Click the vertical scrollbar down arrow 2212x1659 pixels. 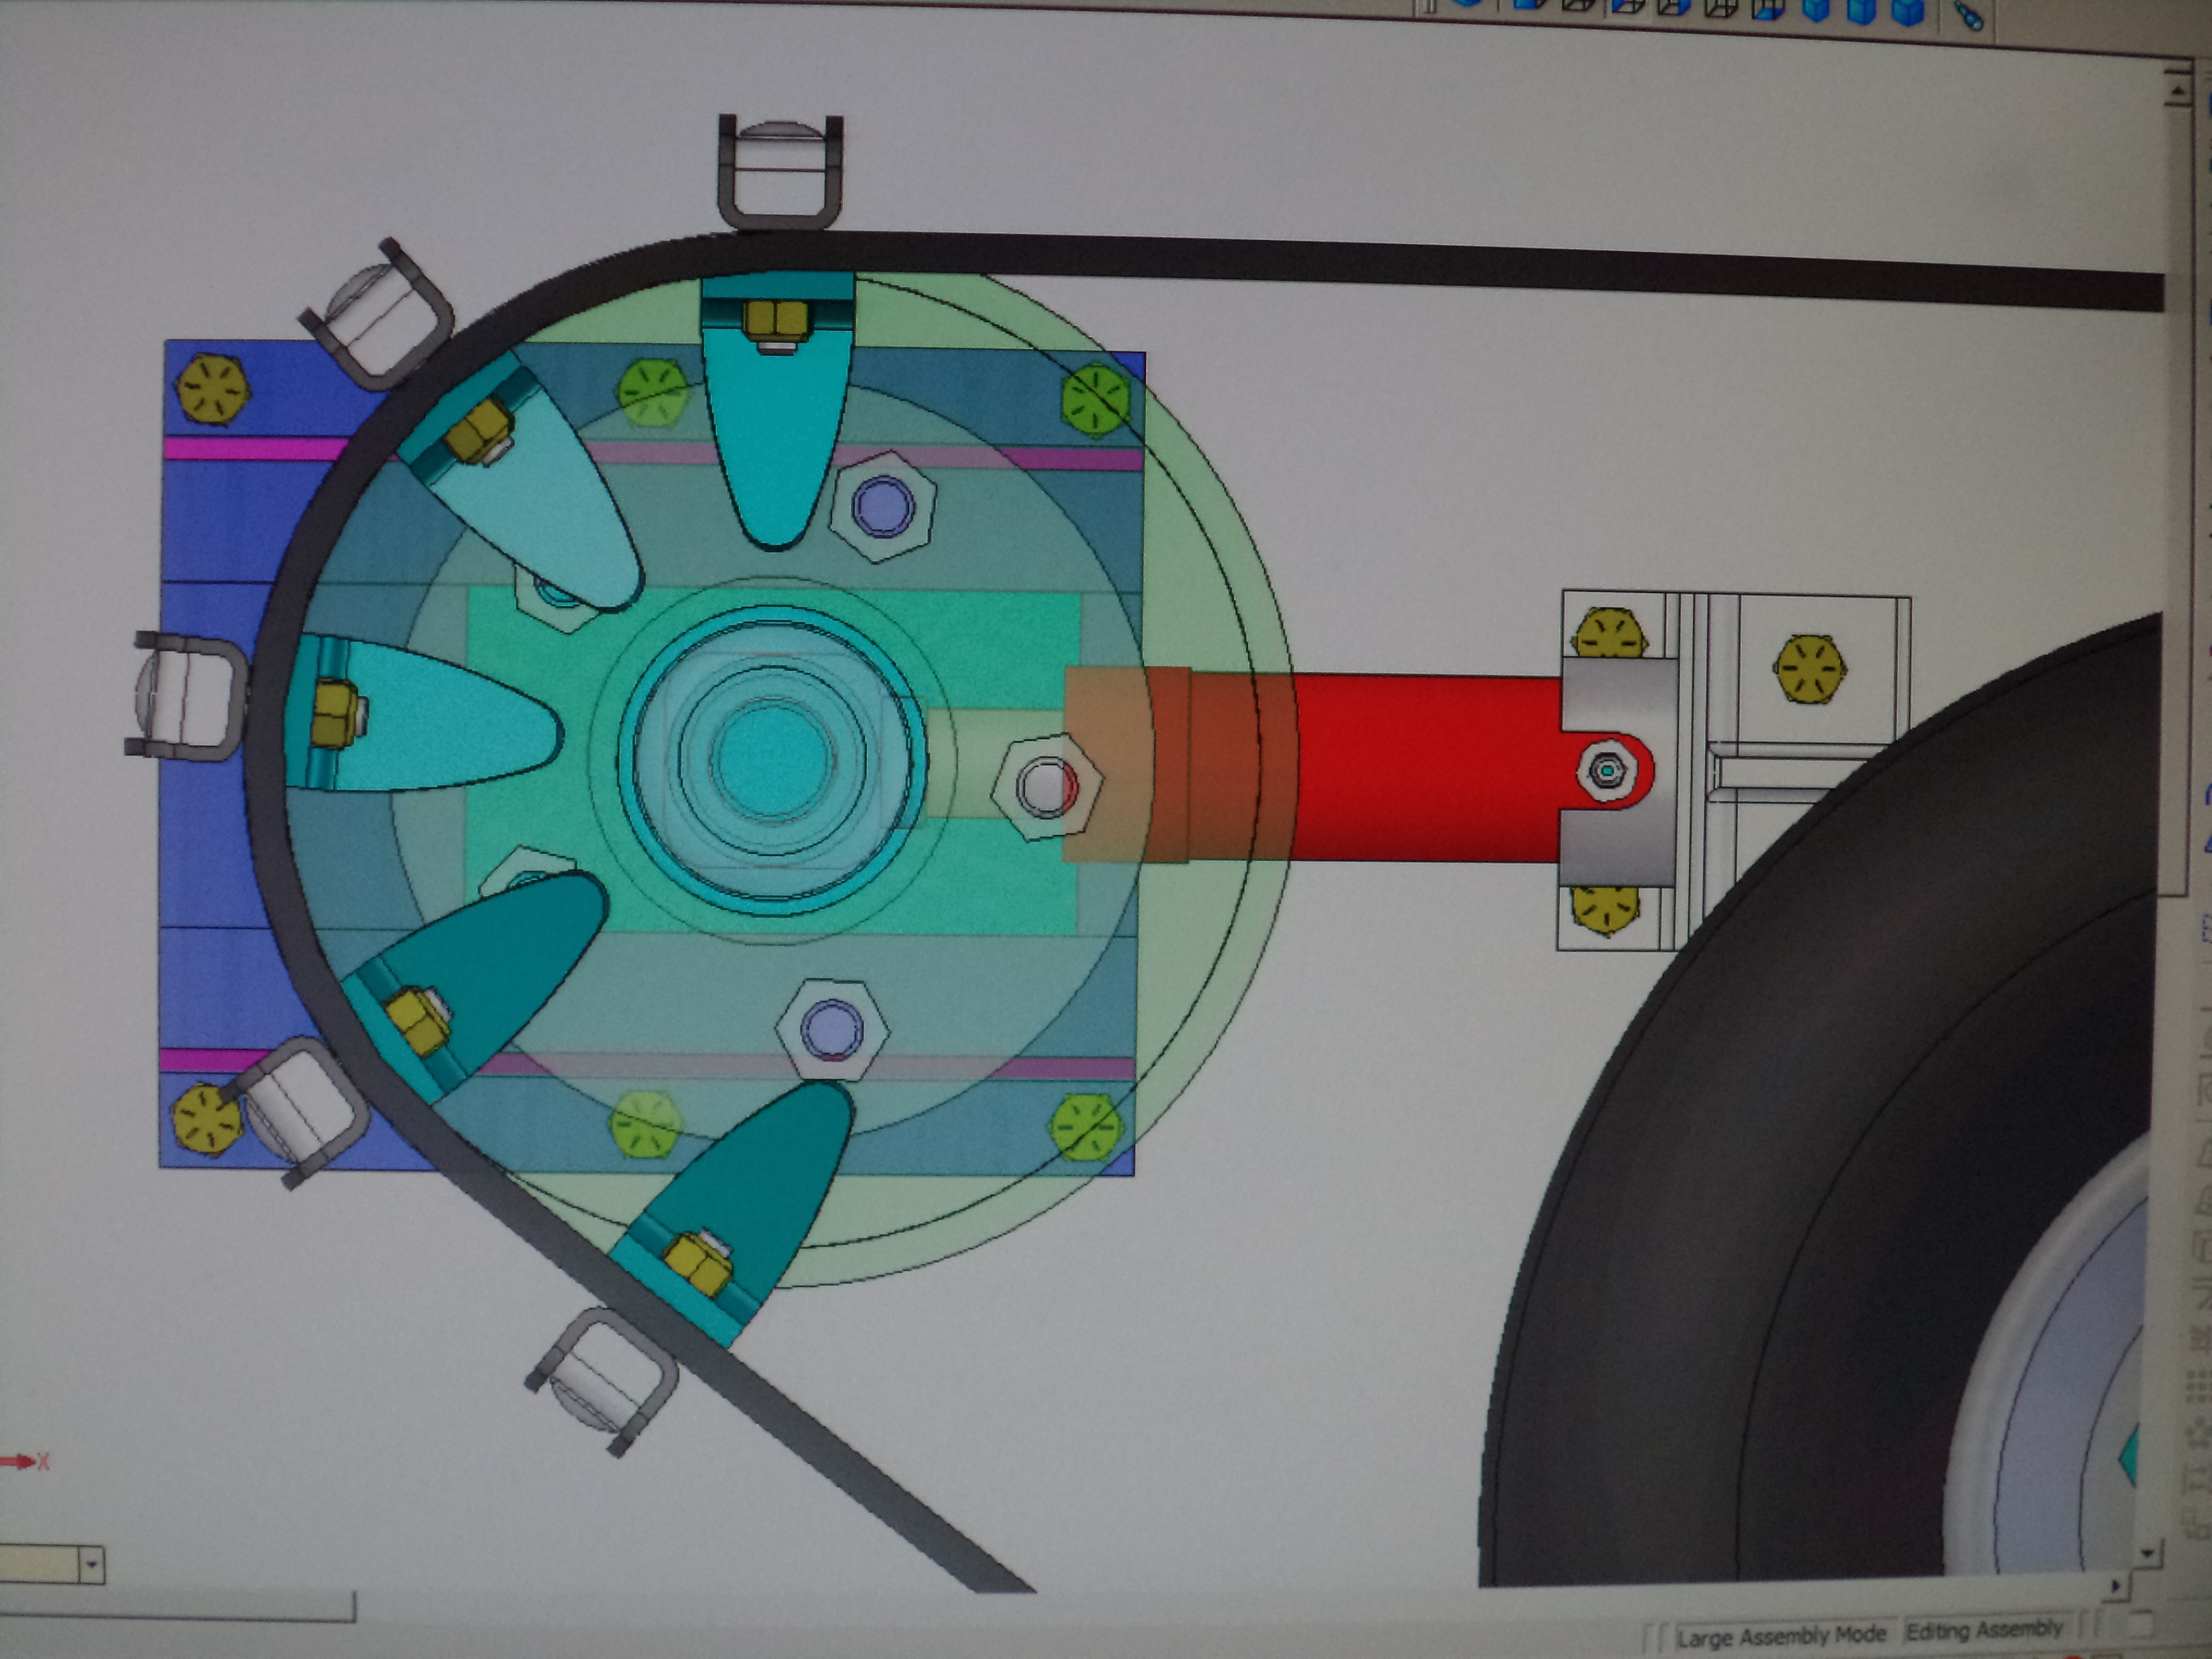coord(2147,1553)
